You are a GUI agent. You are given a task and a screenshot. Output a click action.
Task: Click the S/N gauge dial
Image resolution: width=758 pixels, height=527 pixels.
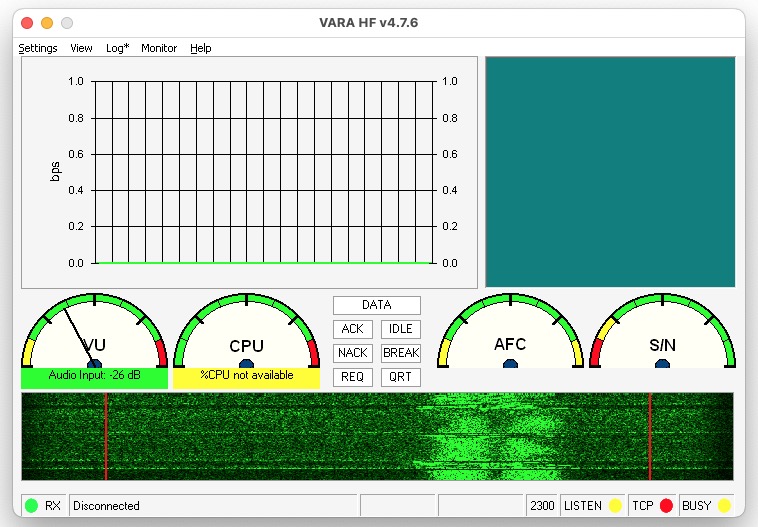[662, 334]
